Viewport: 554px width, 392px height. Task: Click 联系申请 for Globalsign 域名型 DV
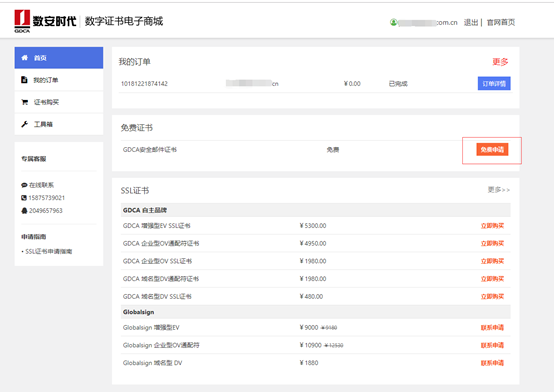[492, 363]
